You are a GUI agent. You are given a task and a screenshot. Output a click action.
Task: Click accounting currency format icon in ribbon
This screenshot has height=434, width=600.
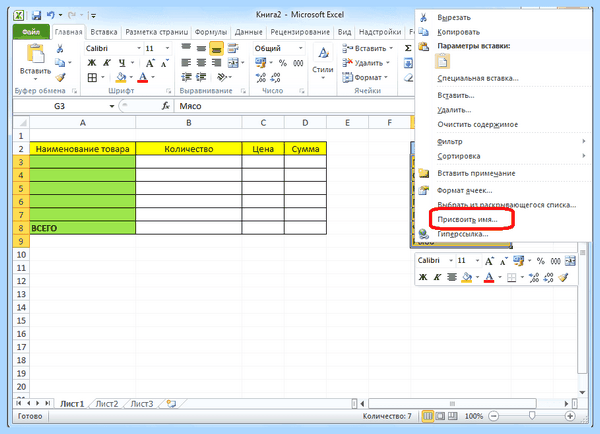(x=261, y=63)
